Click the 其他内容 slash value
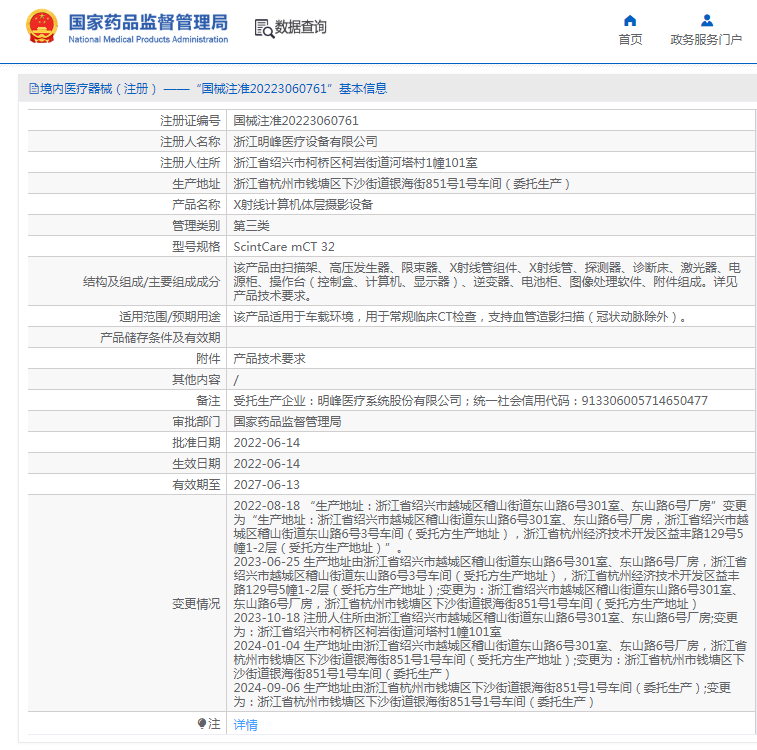Viewport: 757px width, 750px height. pyautogui.click(x=236, y=380)
